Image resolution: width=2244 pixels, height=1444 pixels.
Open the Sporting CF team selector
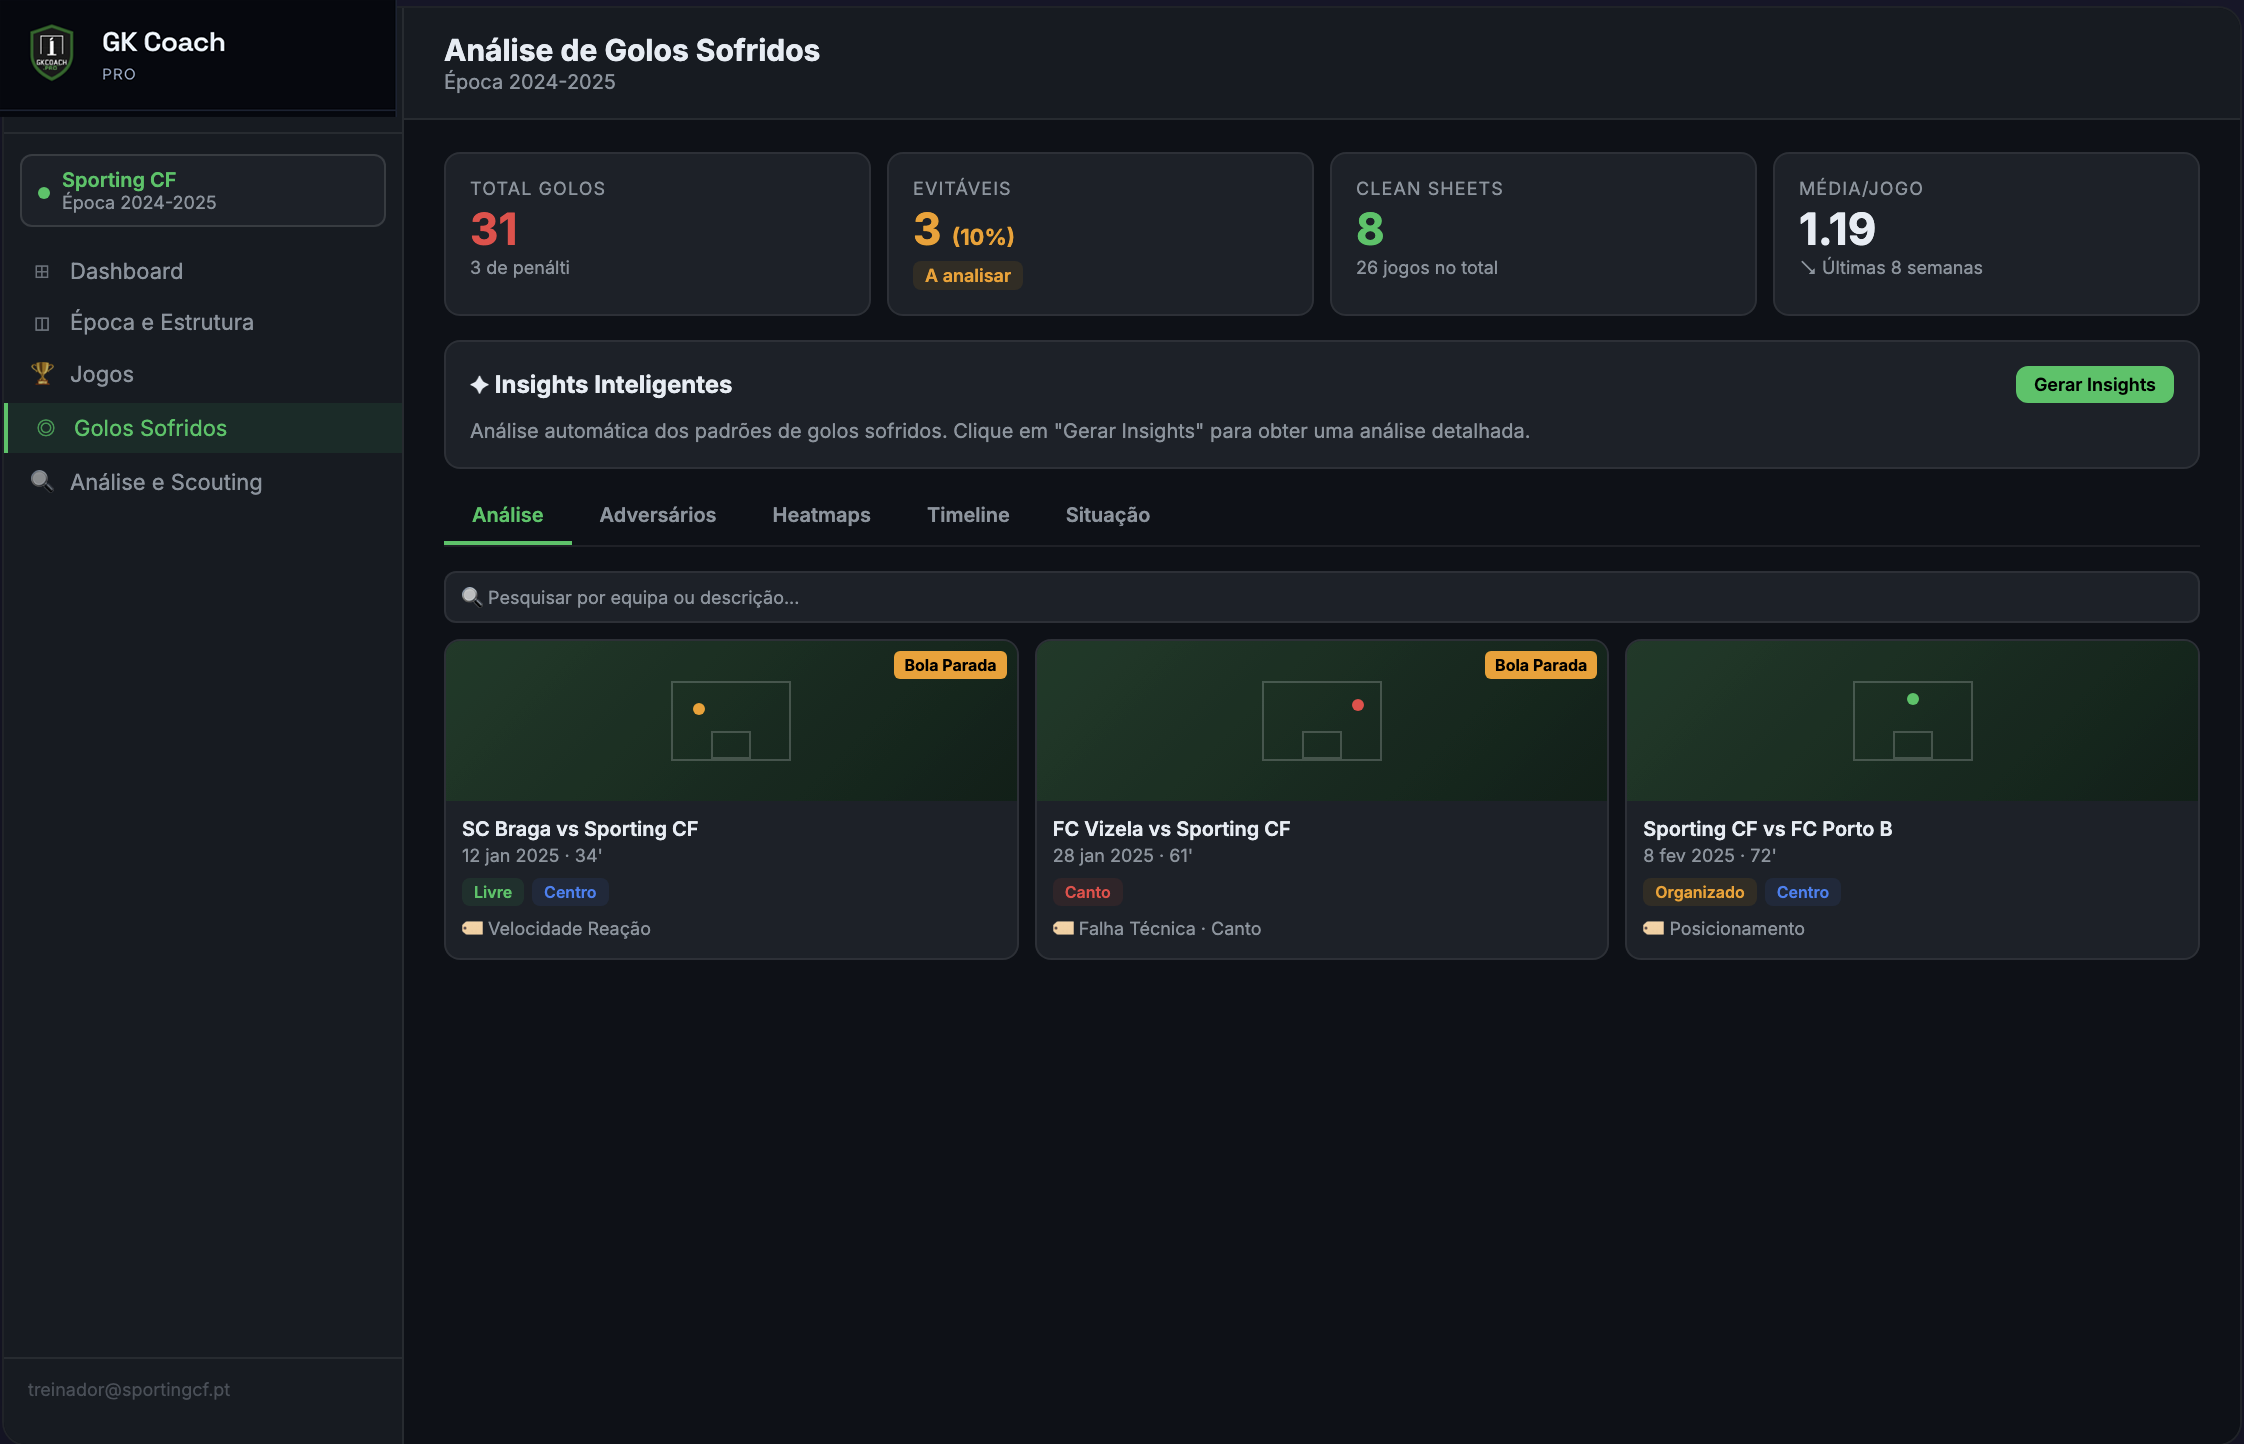[x=203, y=191]
